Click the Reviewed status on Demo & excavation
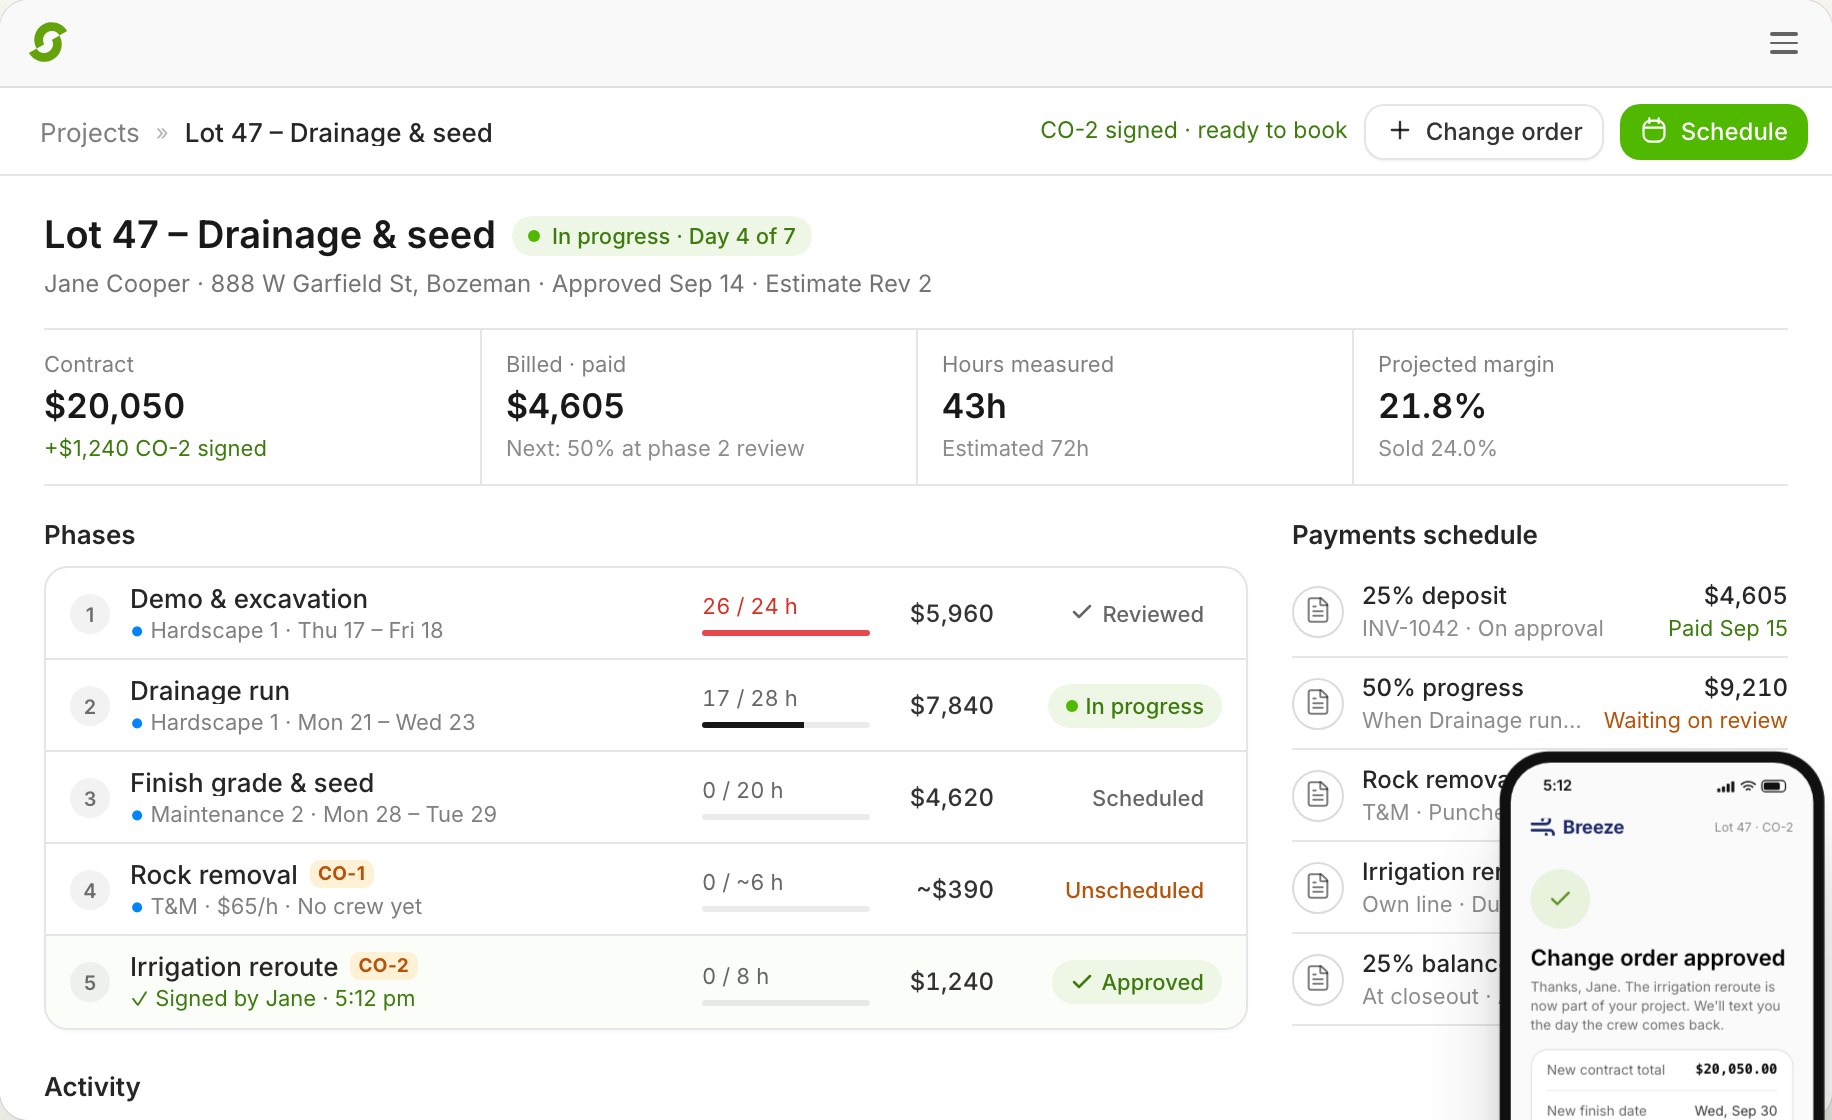 click(x=1138, y=614)
